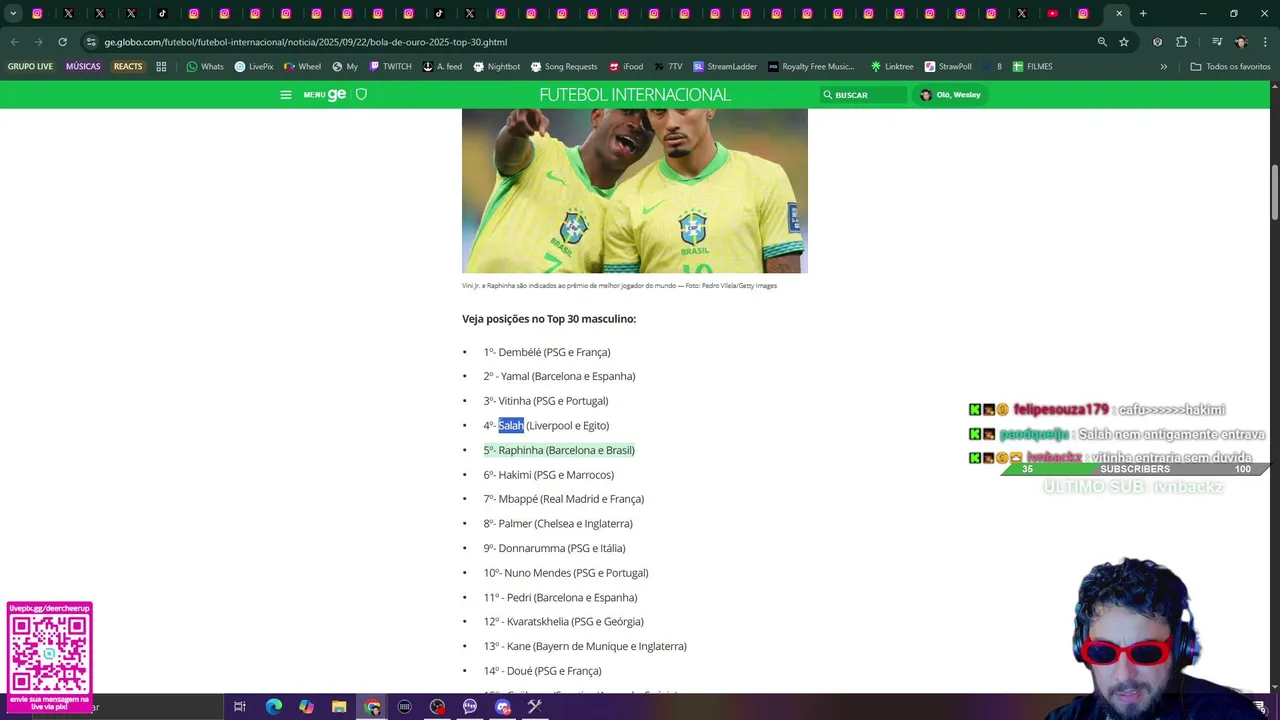Expand the bookmarks overflow chevron
This screenshot has height=720, width=1280.
click(1163, 67)
